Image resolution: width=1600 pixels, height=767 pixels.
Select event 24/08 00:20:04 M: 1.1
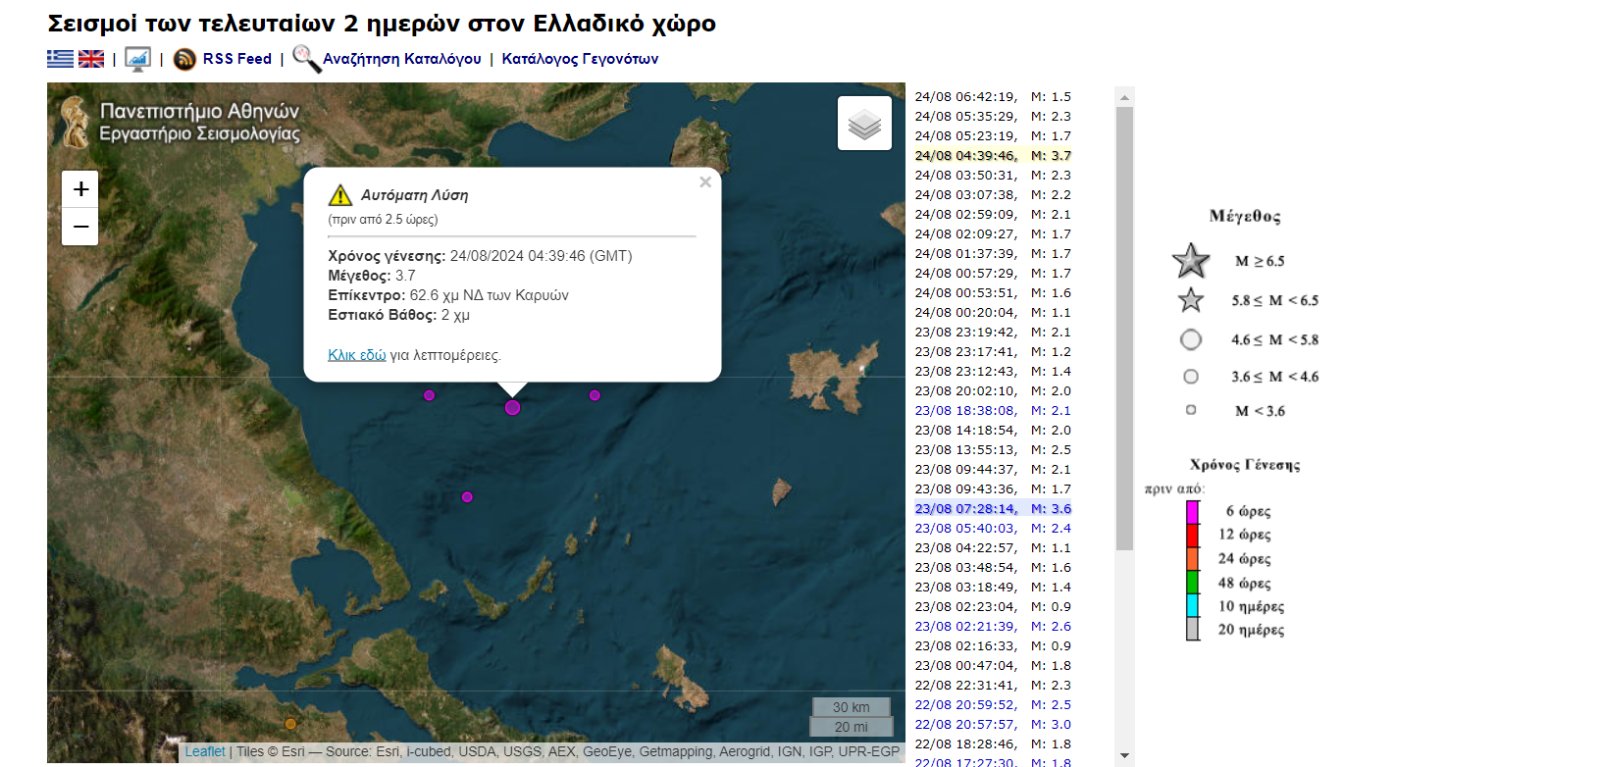click(993, 312)
